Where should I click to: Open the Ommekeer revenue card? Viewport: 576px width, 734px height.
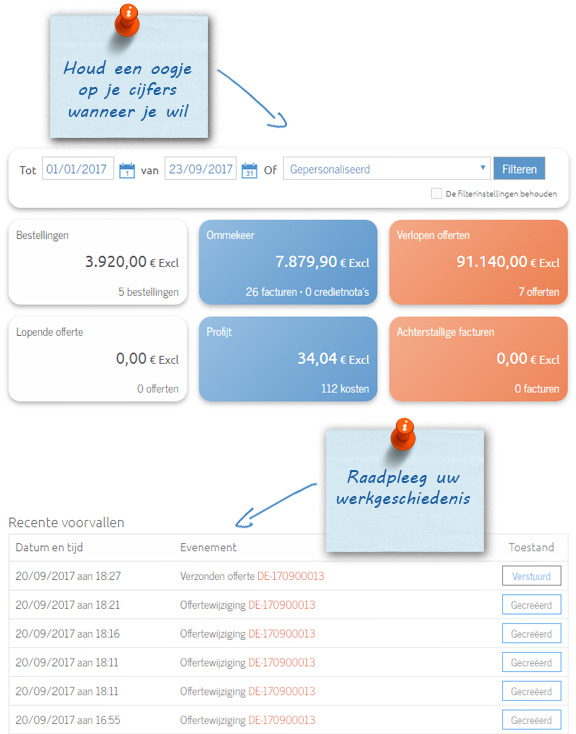click(x=288, y=263)
